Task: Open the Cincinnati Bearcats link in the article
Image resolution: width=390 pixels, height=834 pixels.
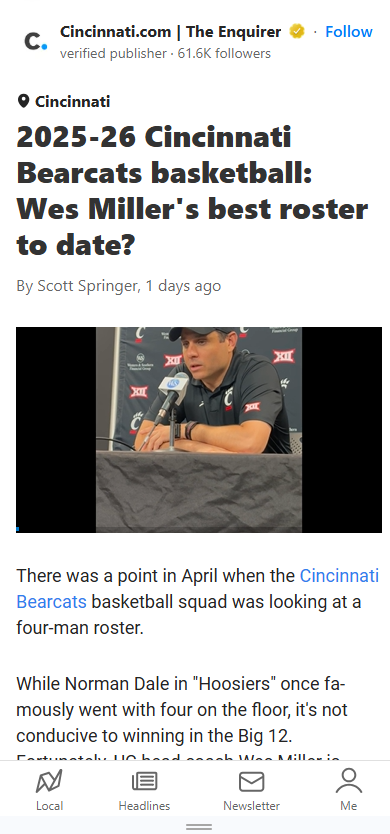Action: click(x=197, y=588)
